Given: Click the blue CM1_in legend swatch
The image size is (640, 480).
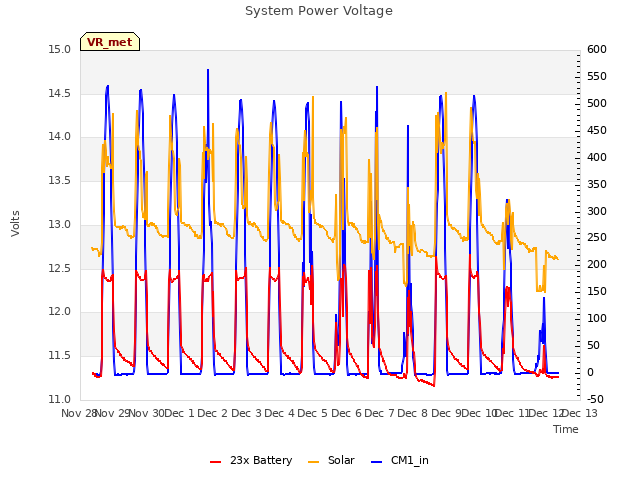Looking at the screenshot, I should click(x=376, y=462).
